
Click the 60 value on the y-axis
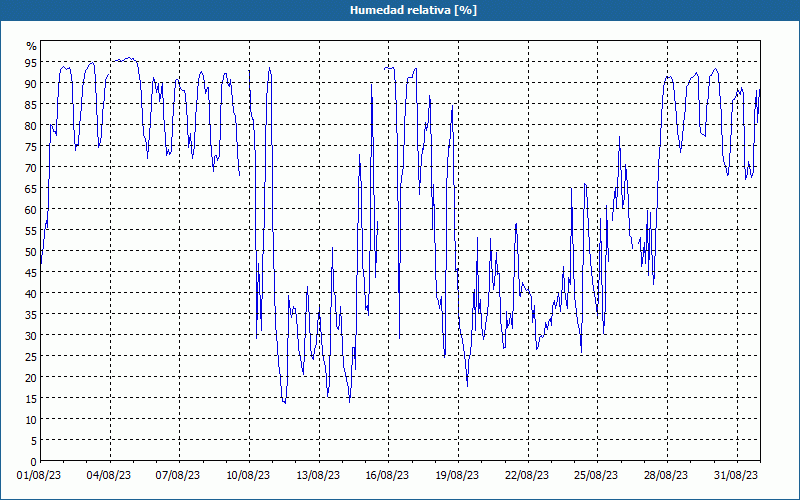coord(31,209)
